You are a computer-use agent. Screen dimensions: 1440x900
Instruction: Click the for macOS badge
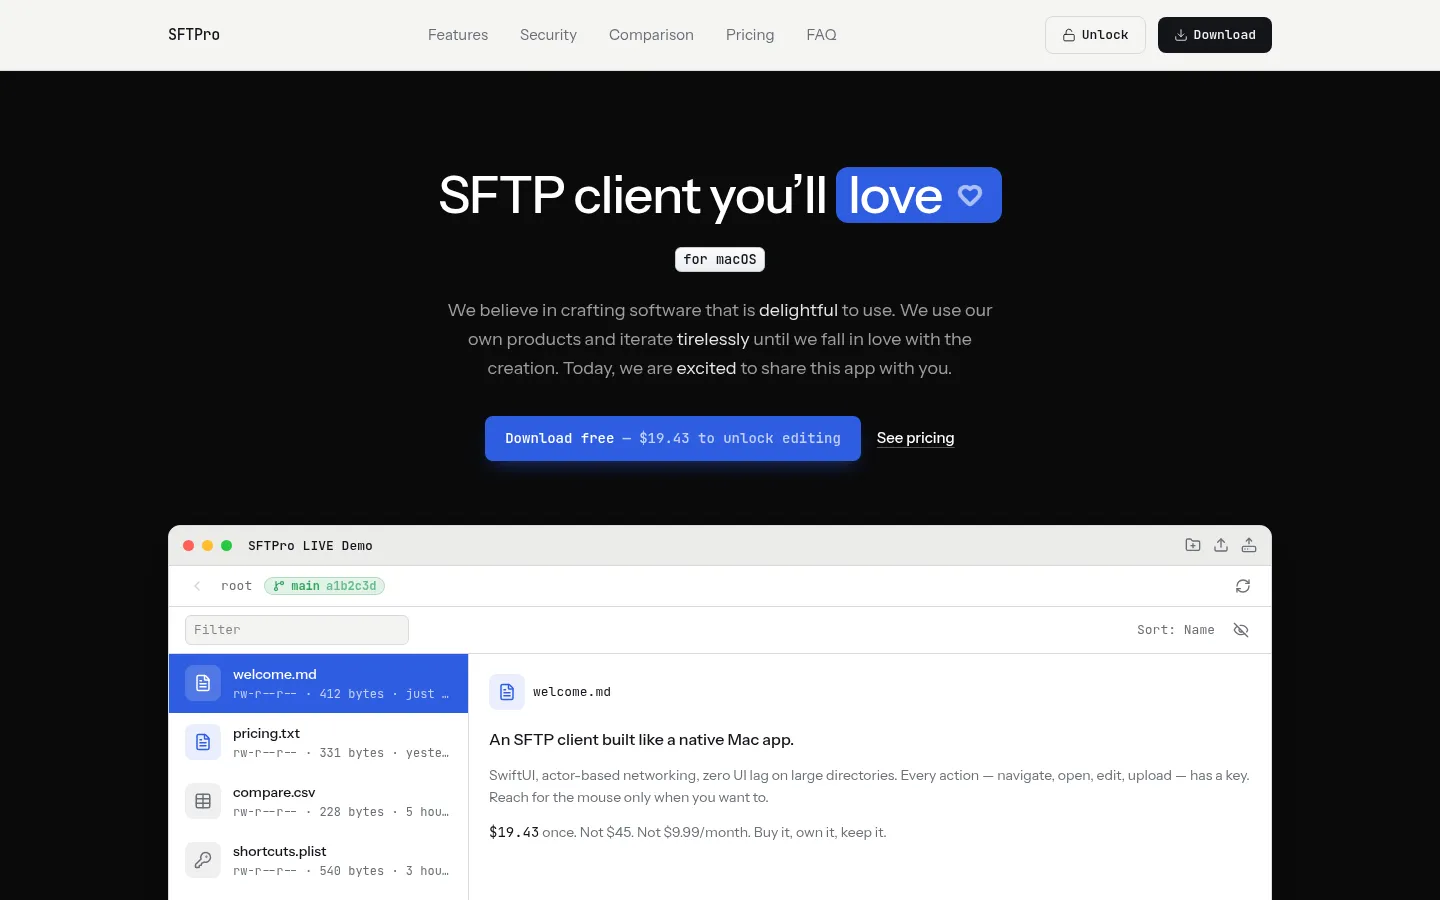720,259
